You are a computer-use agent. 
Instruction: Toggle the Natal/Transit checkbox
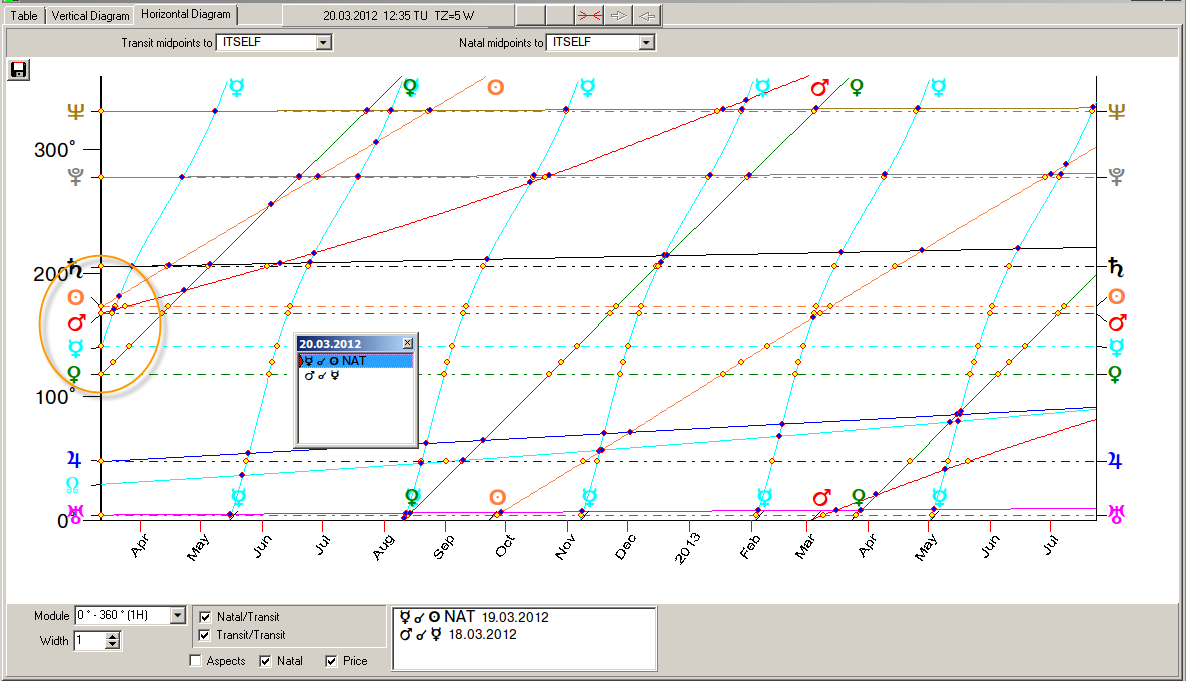click(x=205, y=617)
